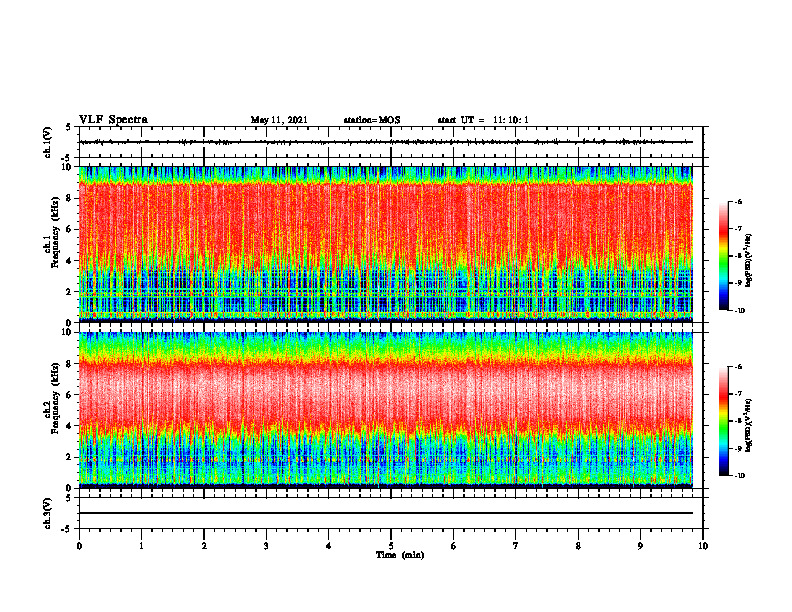Click the "6" tick on the time axis
This screenshot has height=612, width=792.
pyautogui.click(x=454, y=546)
